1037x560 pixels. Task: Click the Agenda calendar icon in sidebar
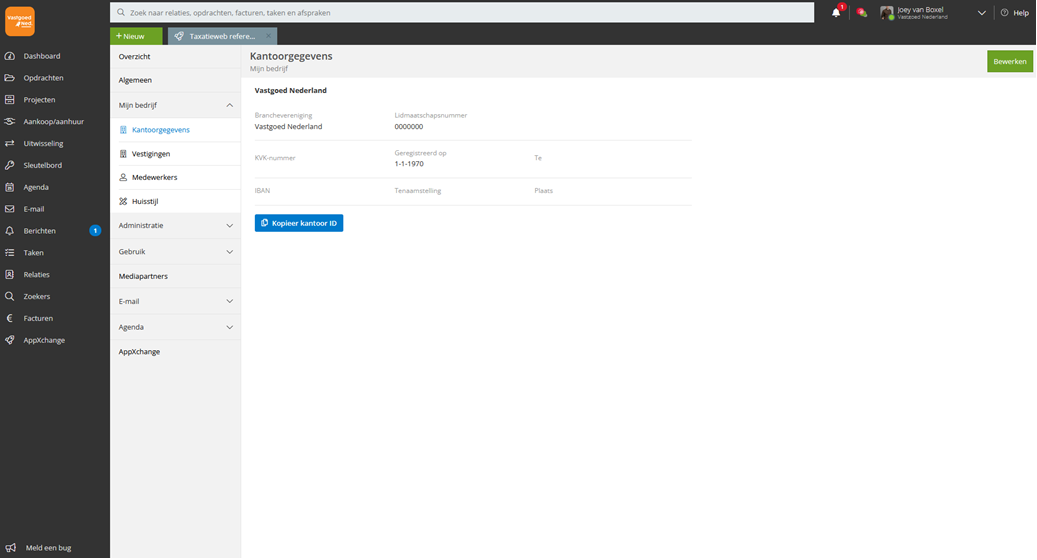(10, 187)
